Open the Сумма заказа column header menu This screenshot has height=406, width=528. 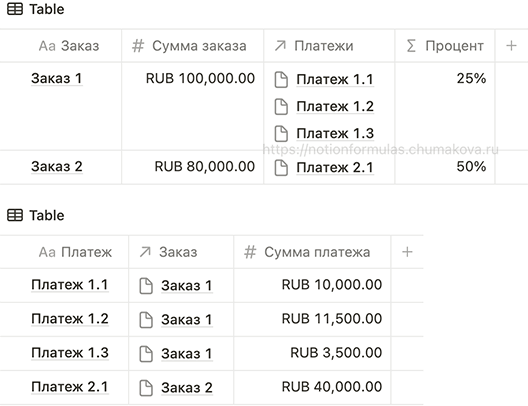[x=192, y=46]
